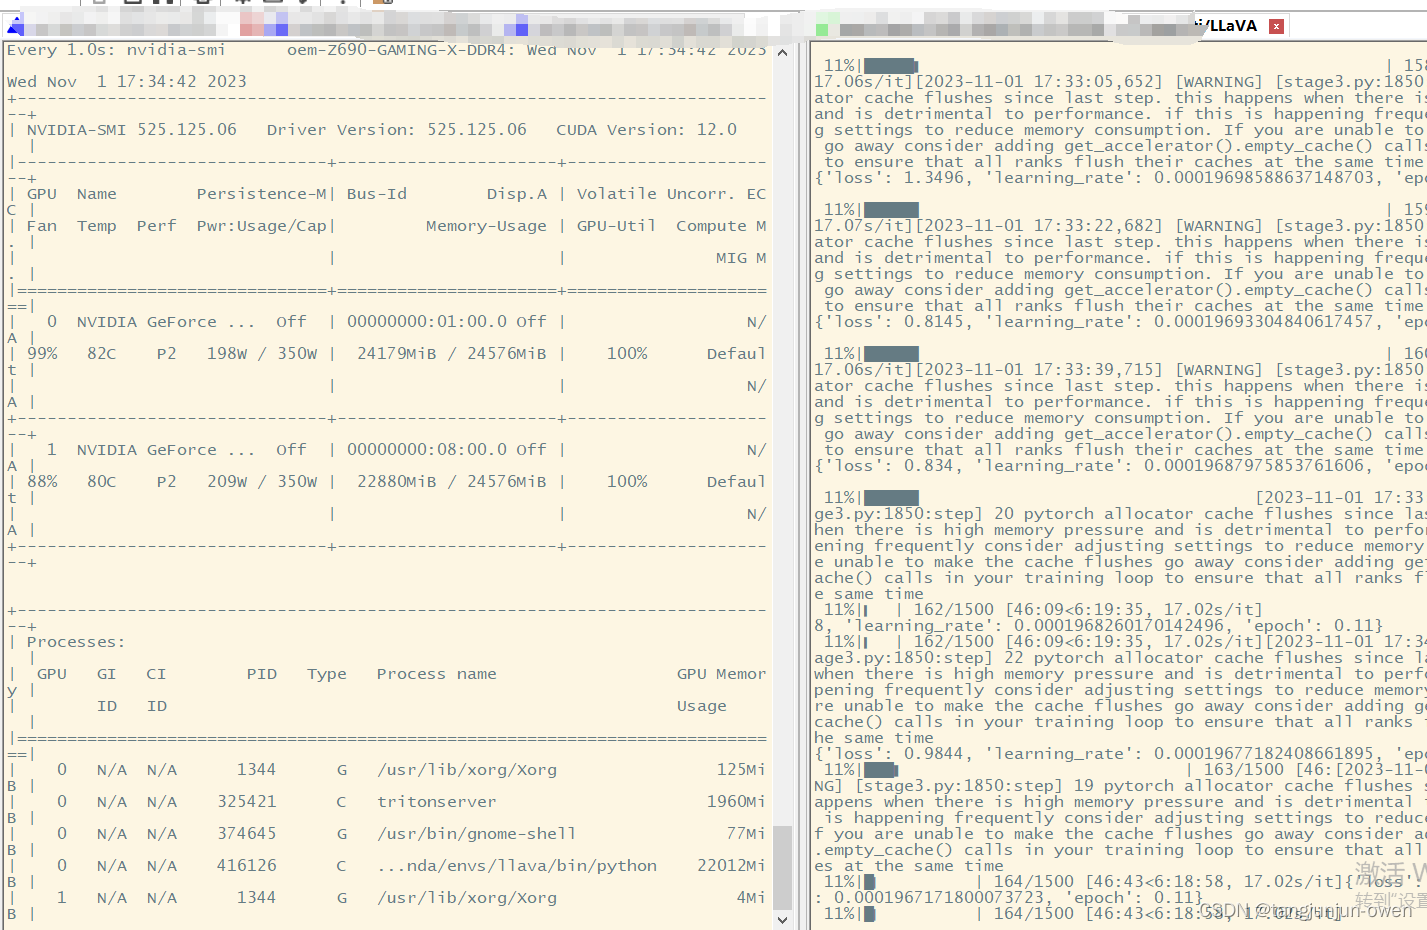Click learning rate '0.00019693304840617457' in log
This screenshot has width=1427, height=930.
coord(1264,322)
